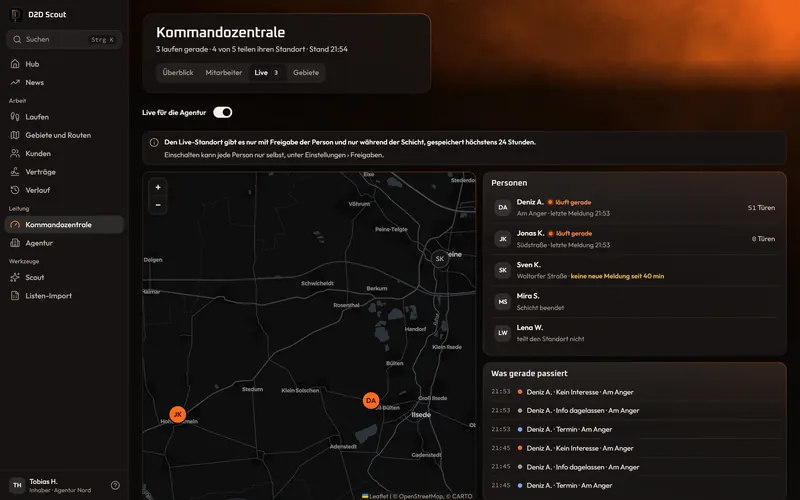Click the DA avatar in Personen
The height and width of the screenshot is (500, 800).
503,208
